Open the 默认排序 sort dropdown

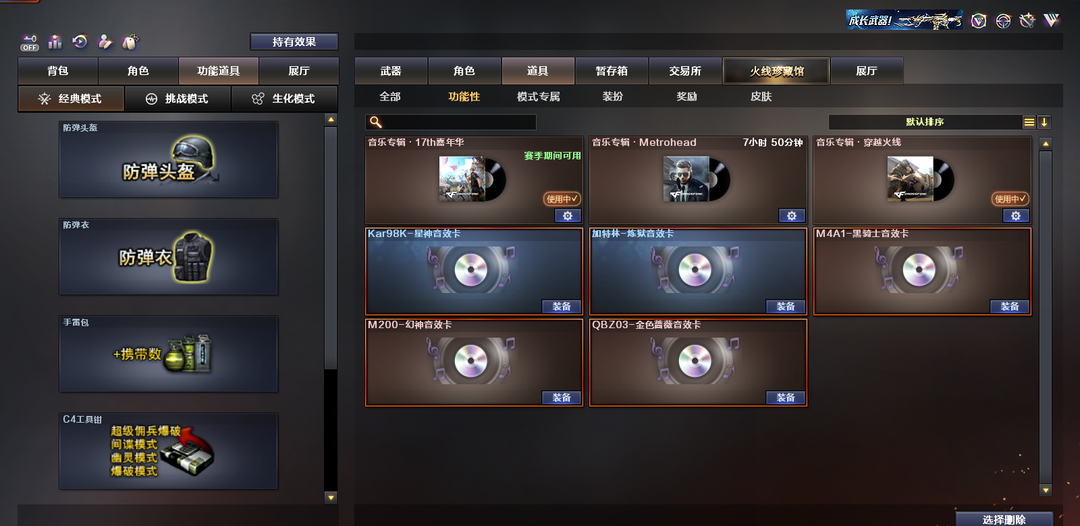(924, 122)
